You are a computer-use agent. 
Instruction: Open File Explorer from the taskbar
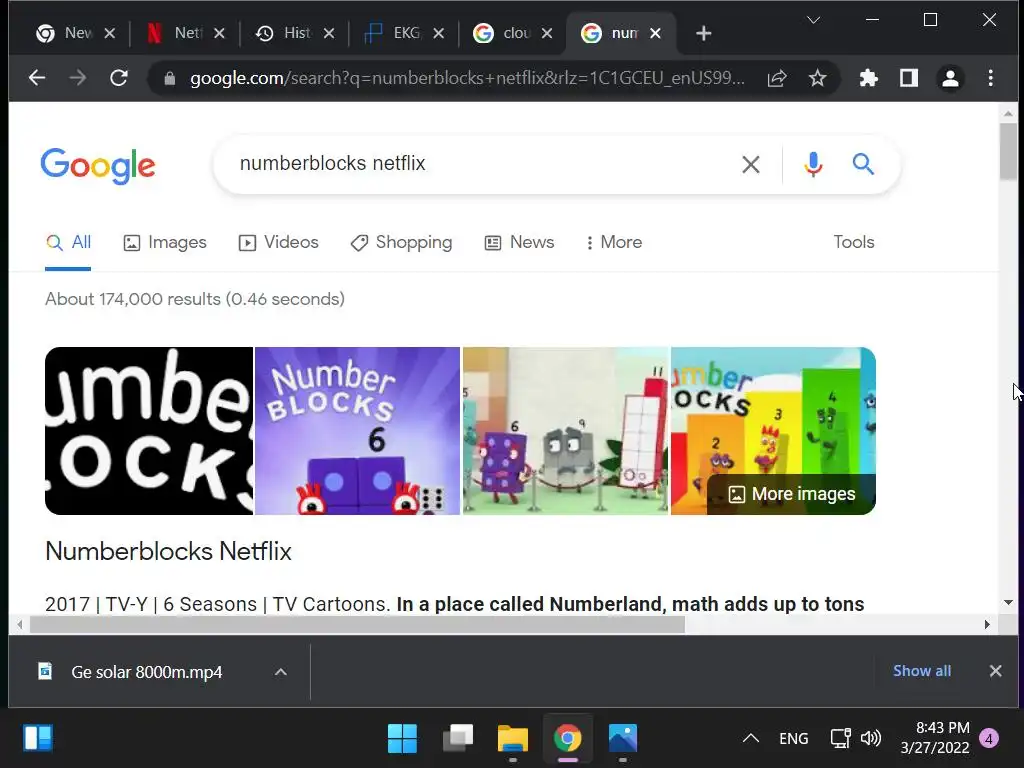(x=513, y=739)
